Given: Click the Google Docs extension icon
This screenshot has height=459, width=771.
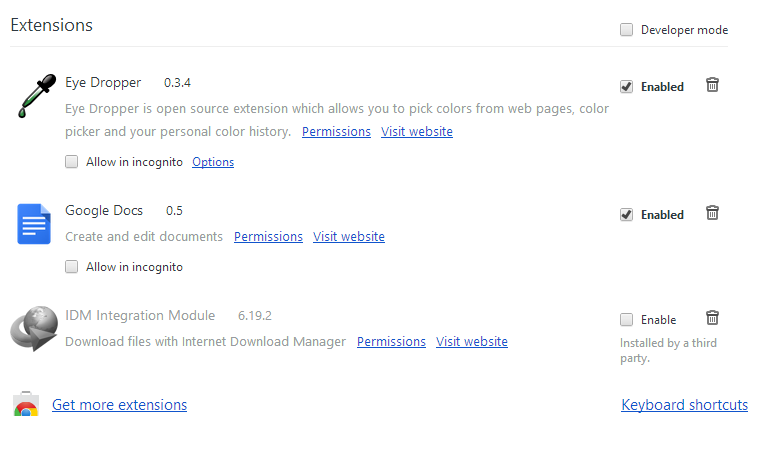Looking at the screenshot, I should coord(33,223).
